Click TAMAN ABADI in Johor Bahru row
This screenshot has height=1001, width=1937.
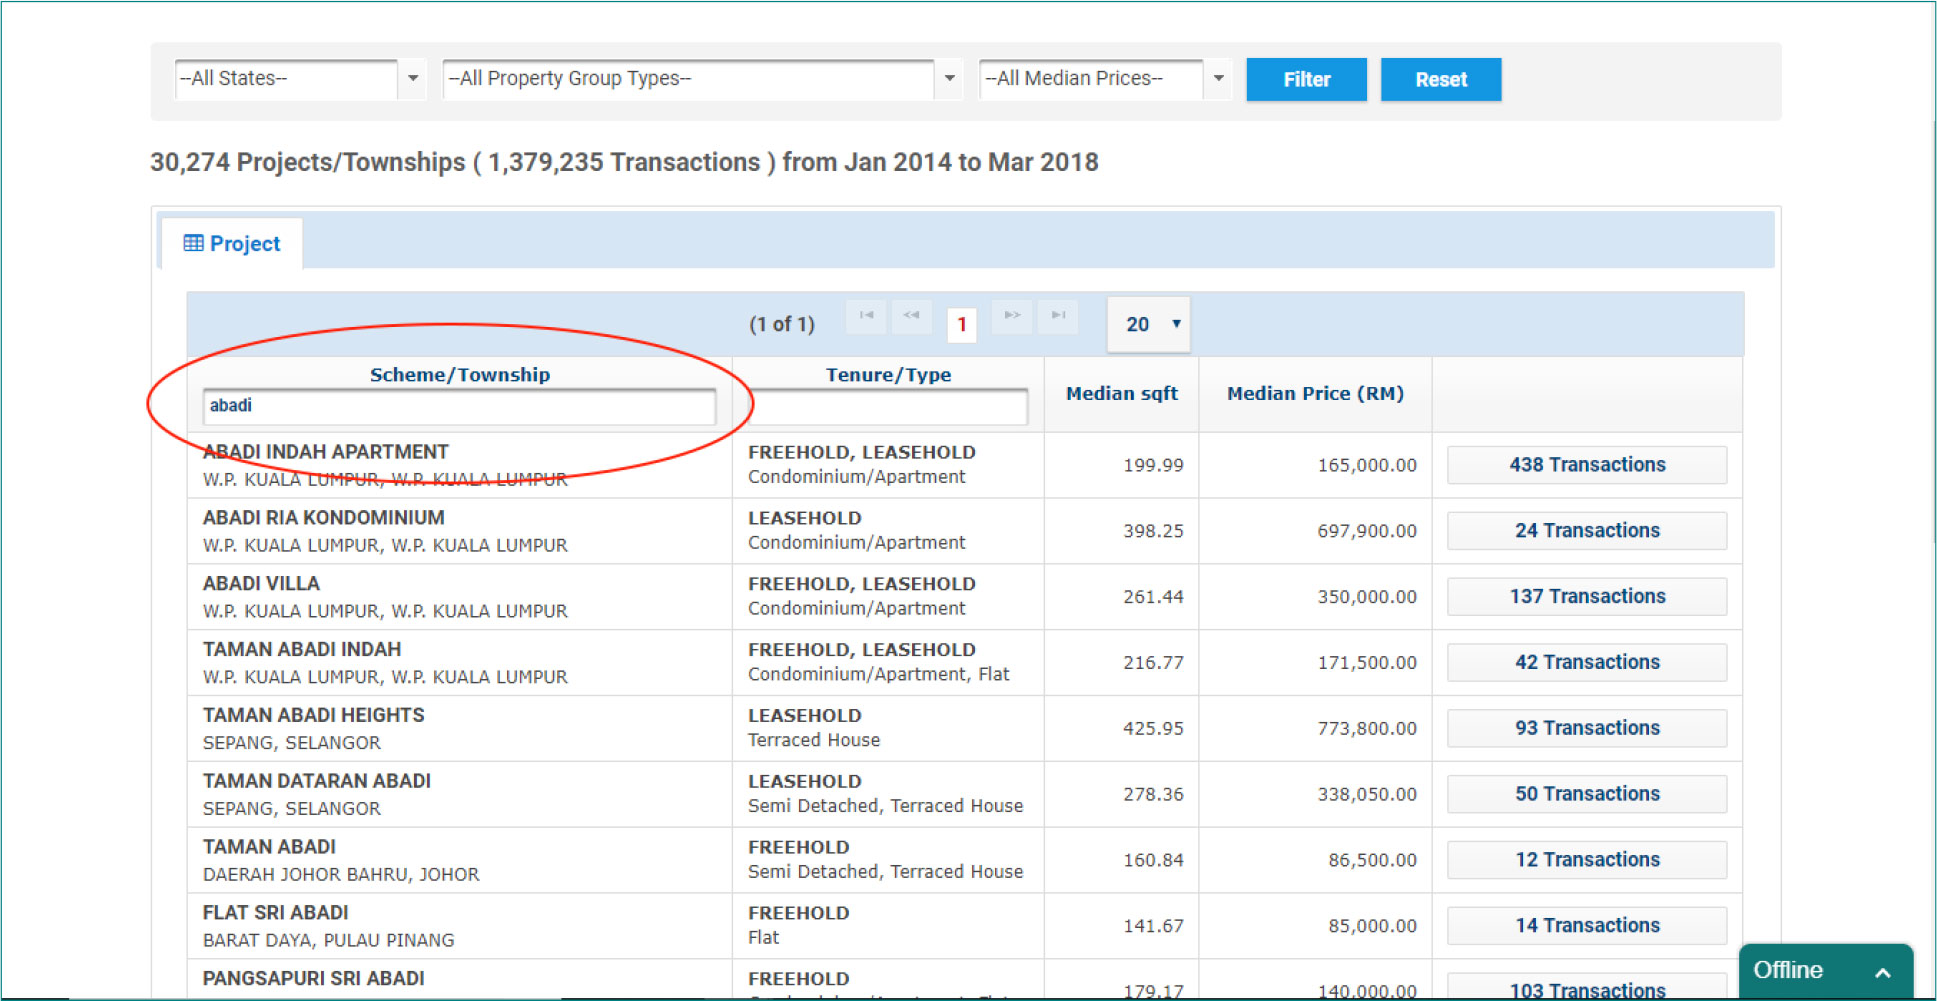(x=269, y=848)
